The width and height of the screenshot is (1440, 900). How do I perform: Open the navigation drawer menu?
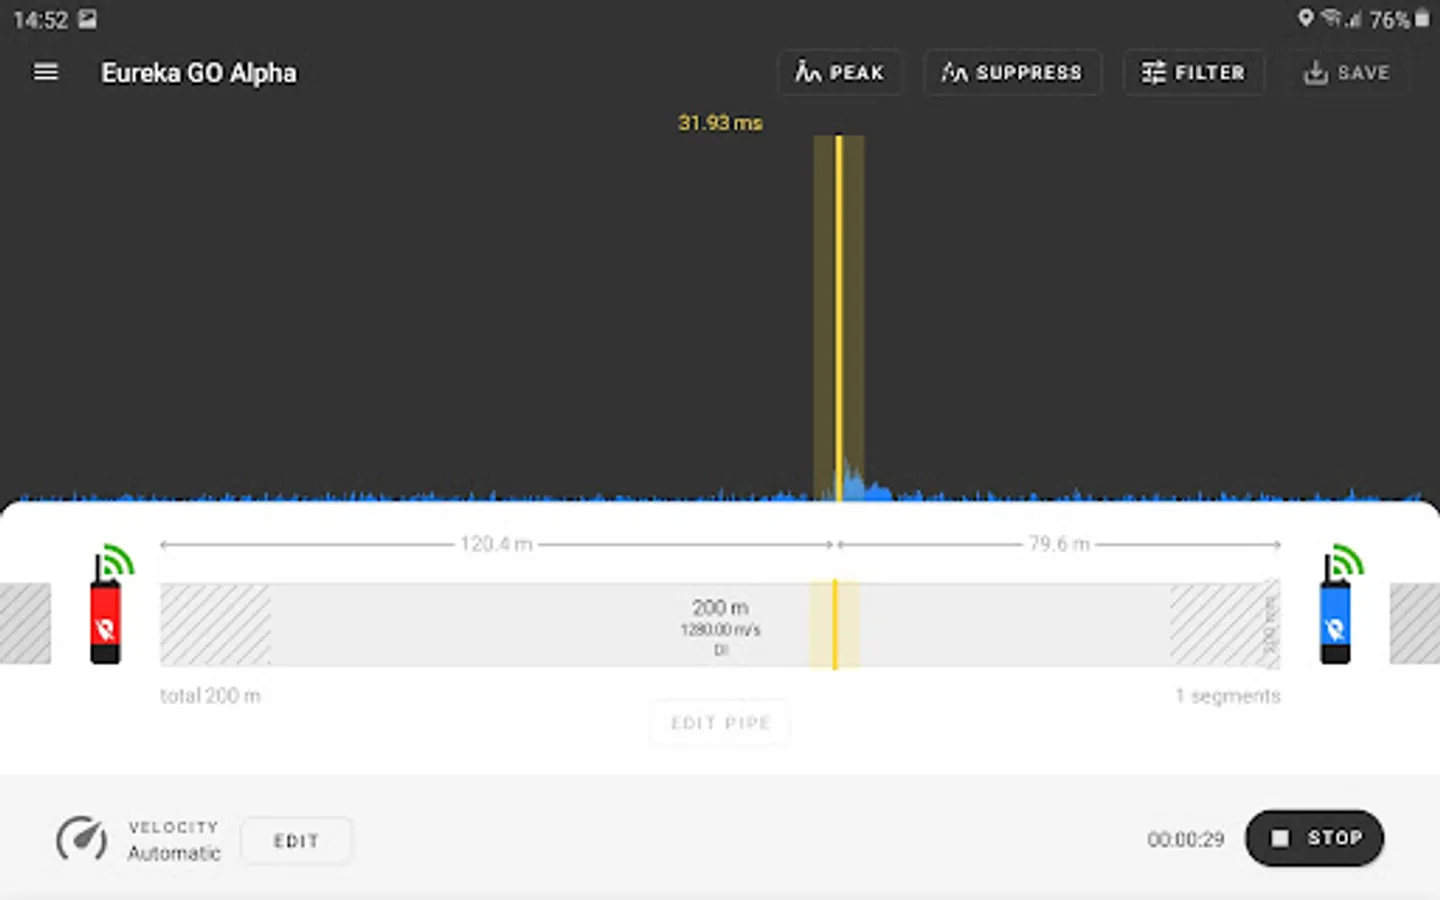45,72
